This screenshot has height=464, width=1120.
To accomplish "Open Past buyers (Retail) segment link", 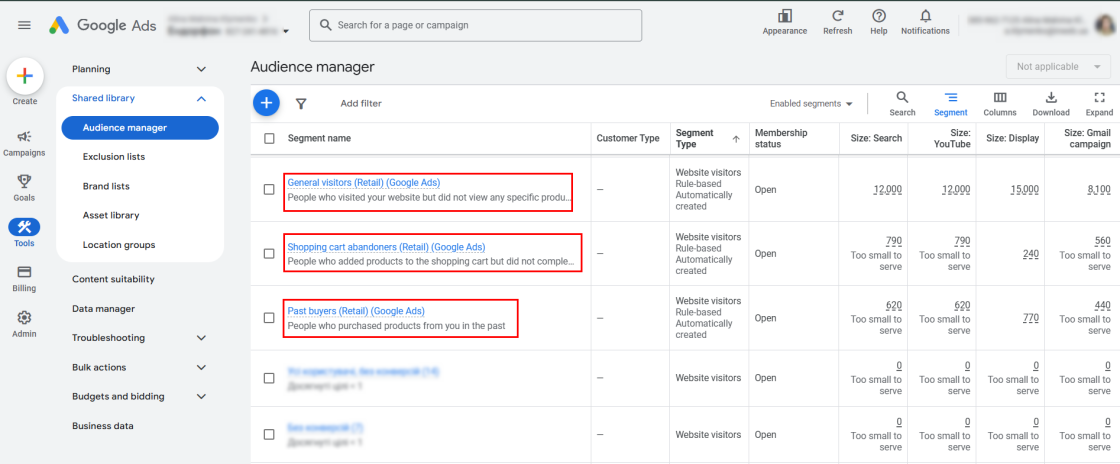I will click(x=356, y=311).
